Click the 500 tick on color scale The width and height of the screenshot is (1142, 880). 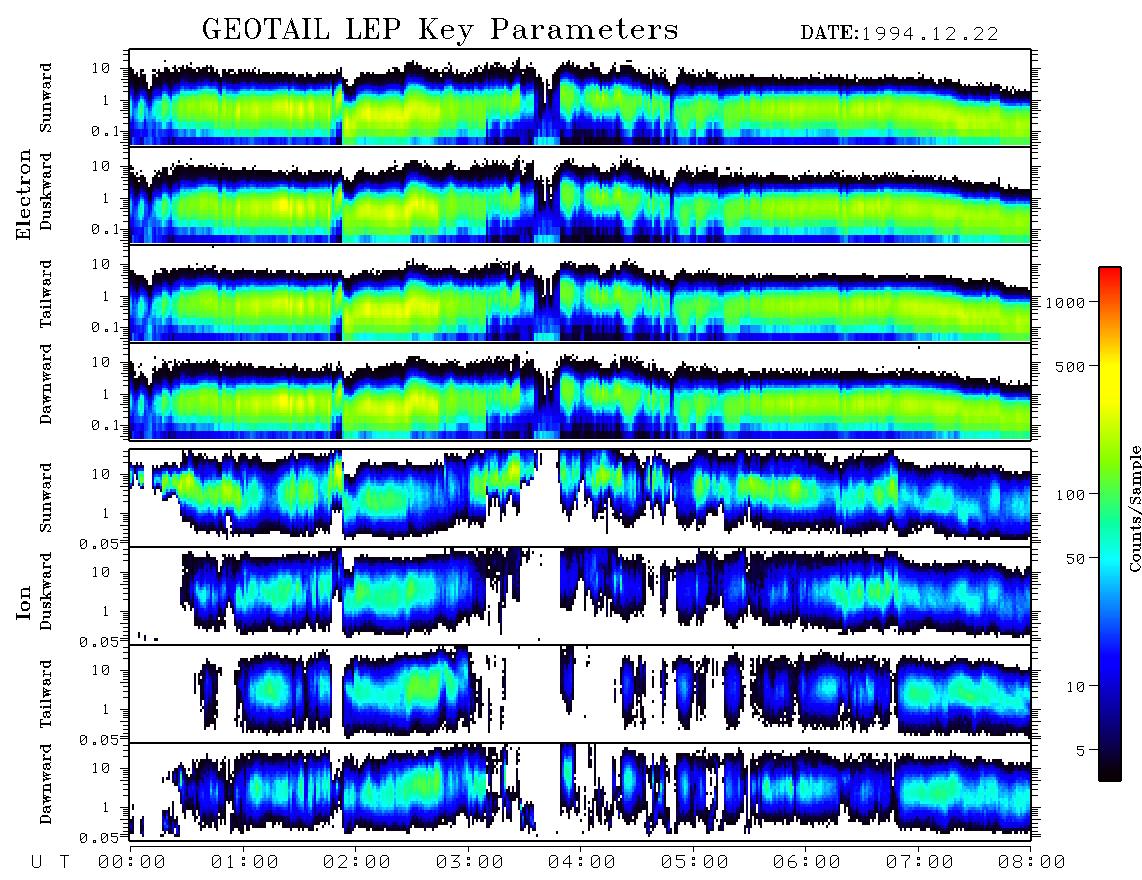click(x=1071, y=366)
